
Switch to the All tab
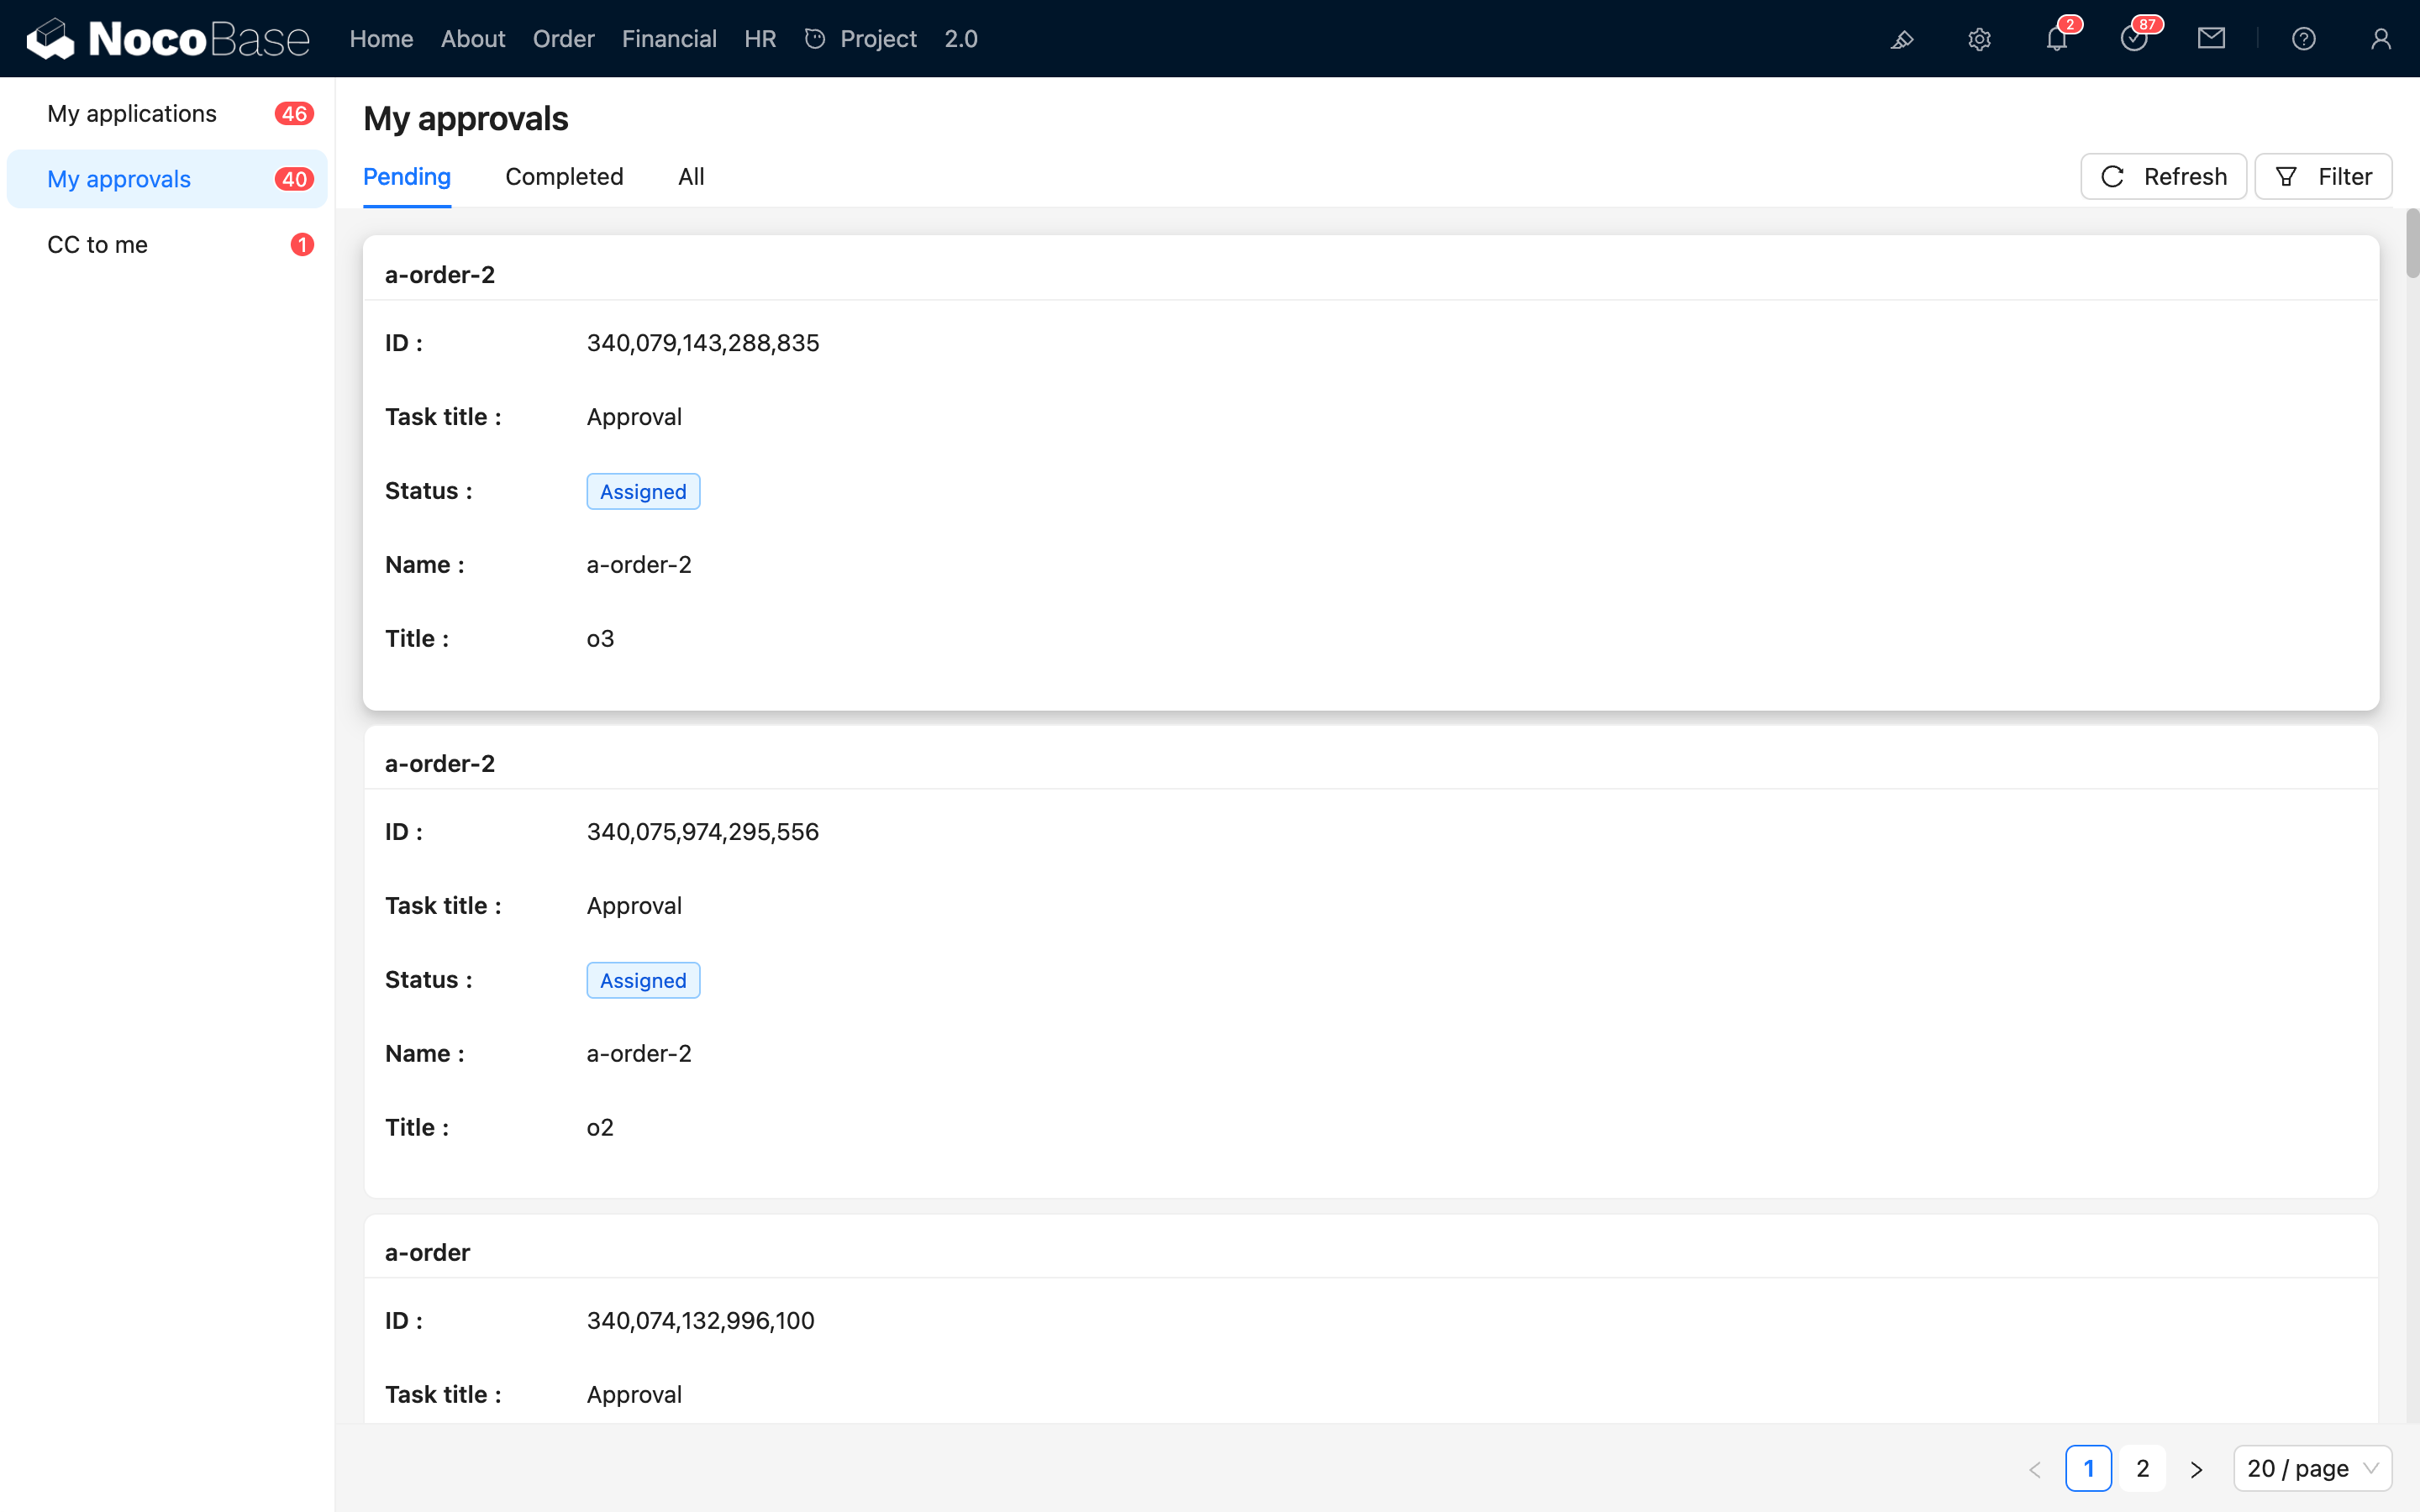click(x=691, y=177)
